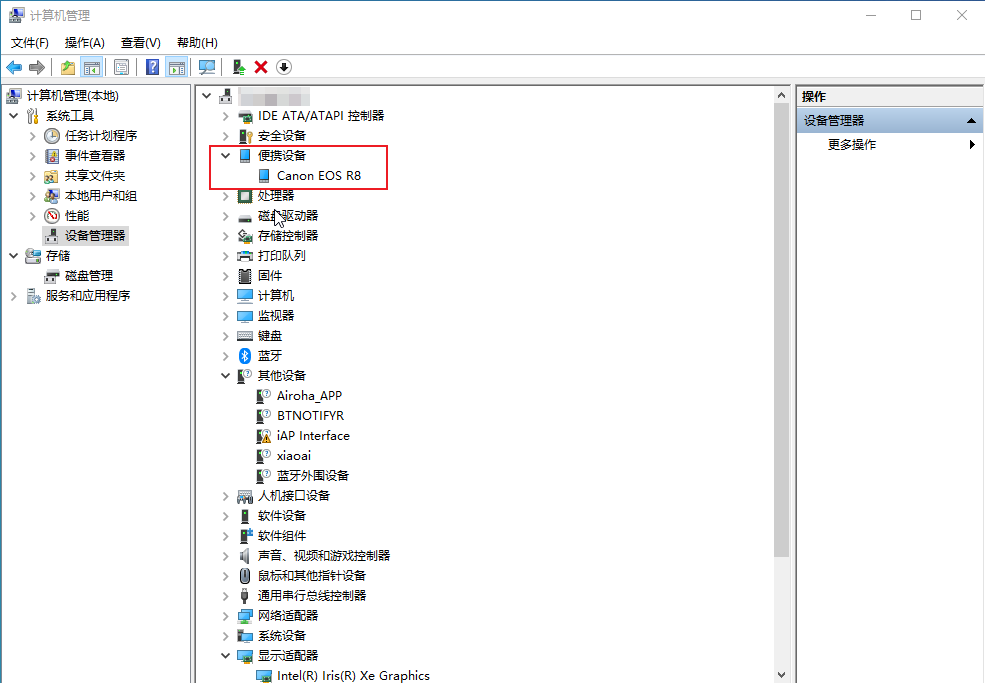The width and height of the screenshot is (985, 683).
Task: Click the black down arrow toolbar icon
Action: [x=284, y=67]
